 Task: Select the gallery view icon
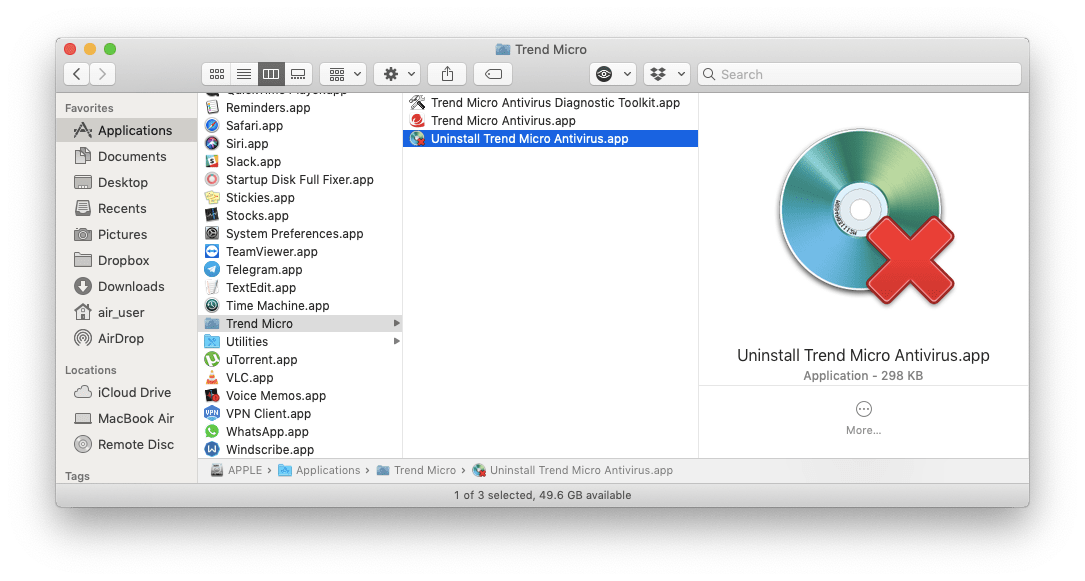[298, 73]
